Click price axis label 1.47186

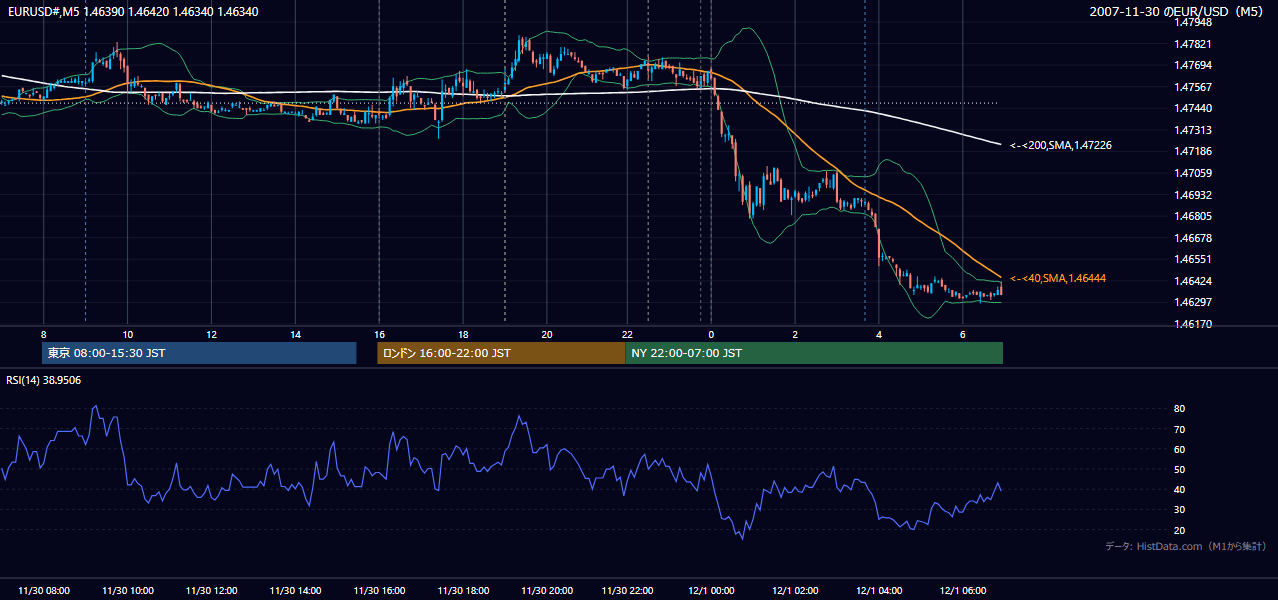point(1193,151)
